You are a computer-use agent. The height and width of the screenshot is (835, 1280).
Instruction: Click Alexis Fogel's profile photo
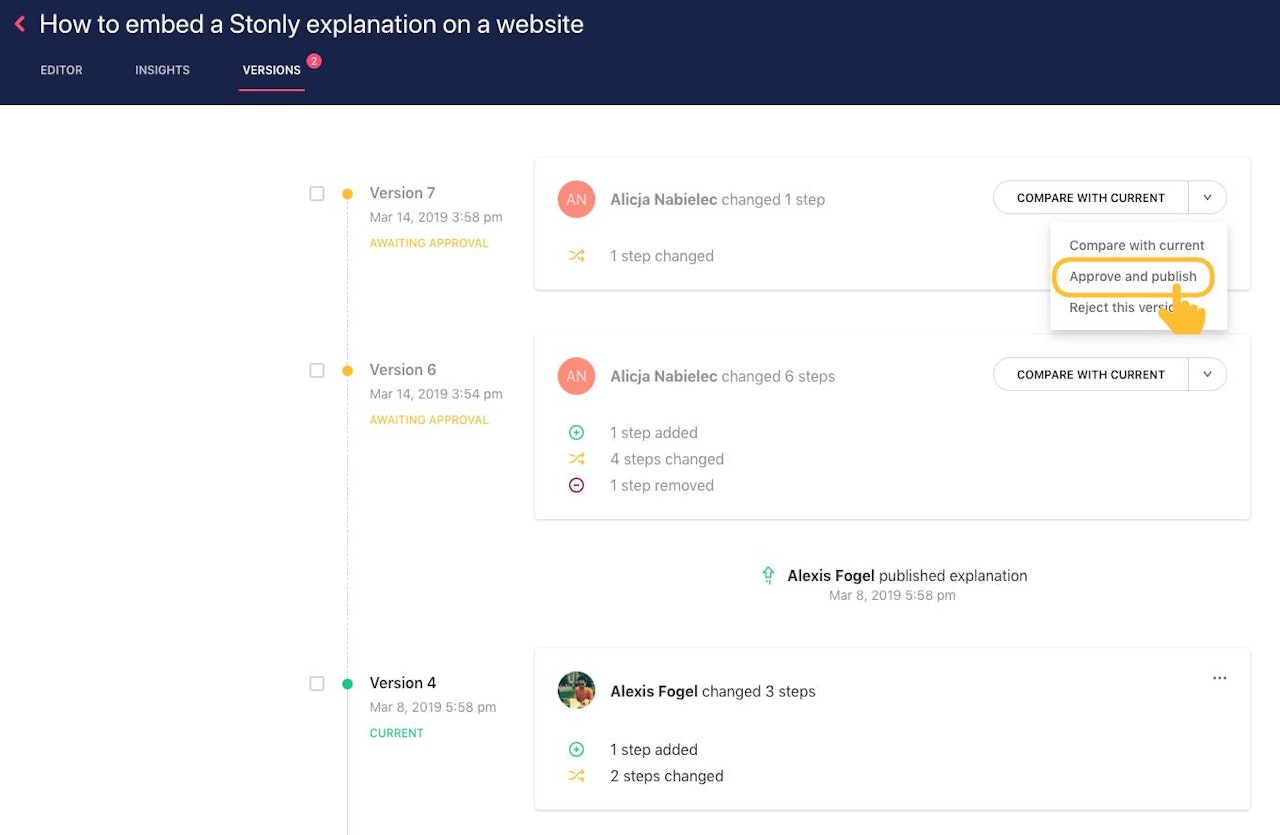(576, 691)
